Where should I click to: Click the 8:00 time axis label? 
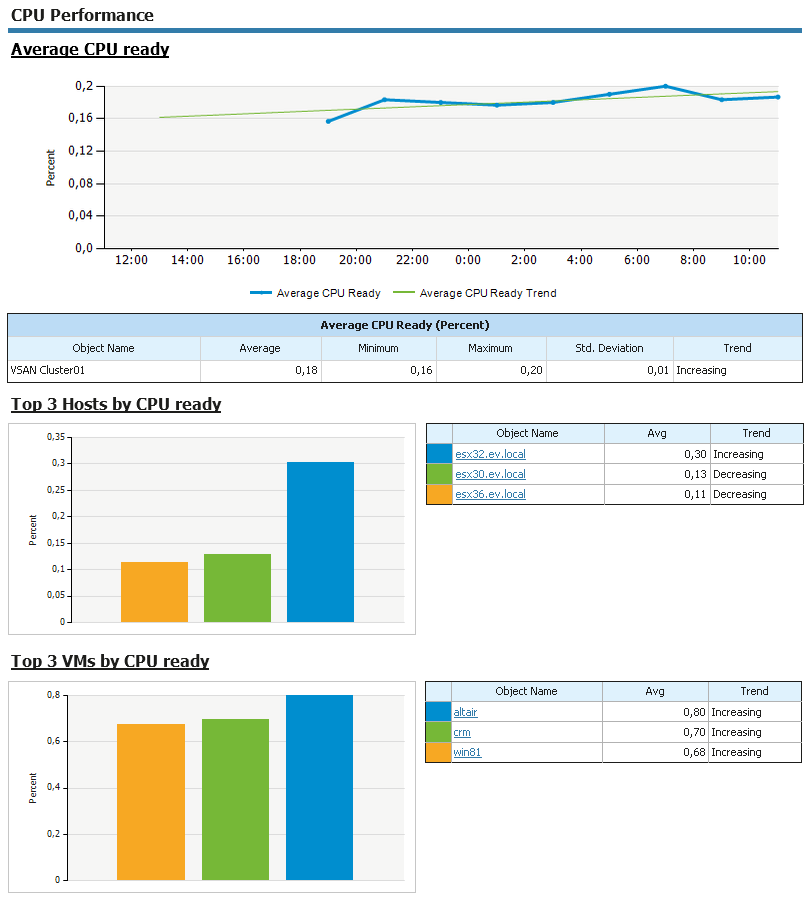click(x=692, y=260)
